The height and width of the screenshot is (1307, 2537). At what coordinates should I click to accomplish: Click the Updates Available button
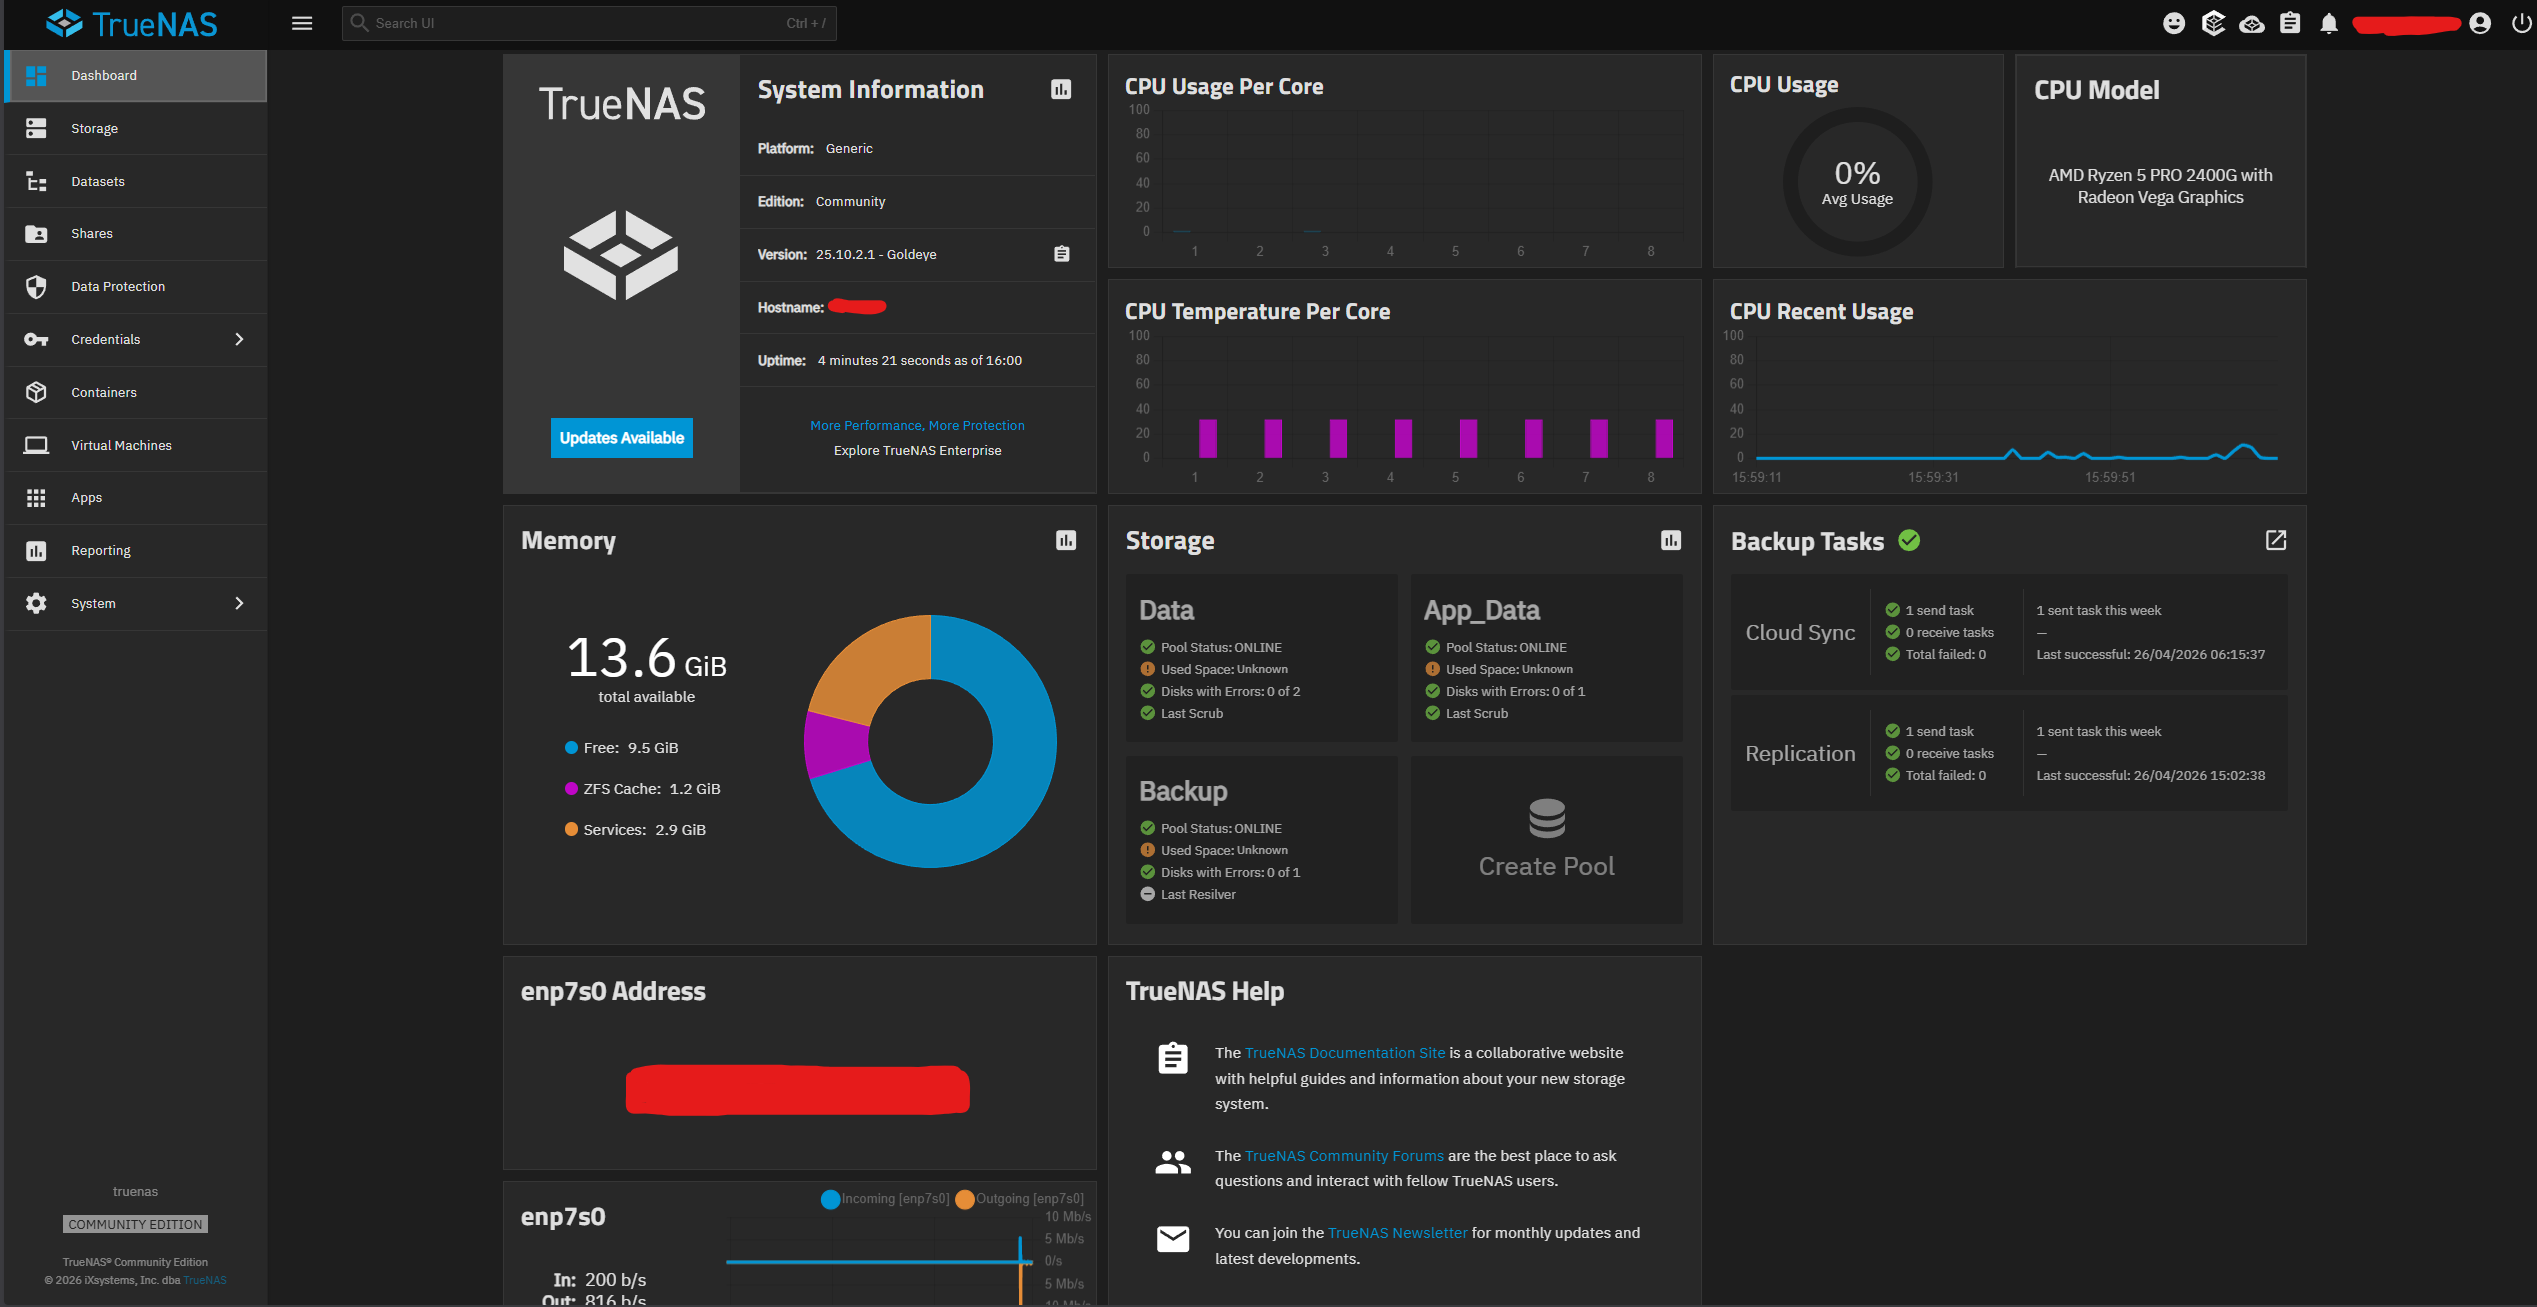coord(622,438)
